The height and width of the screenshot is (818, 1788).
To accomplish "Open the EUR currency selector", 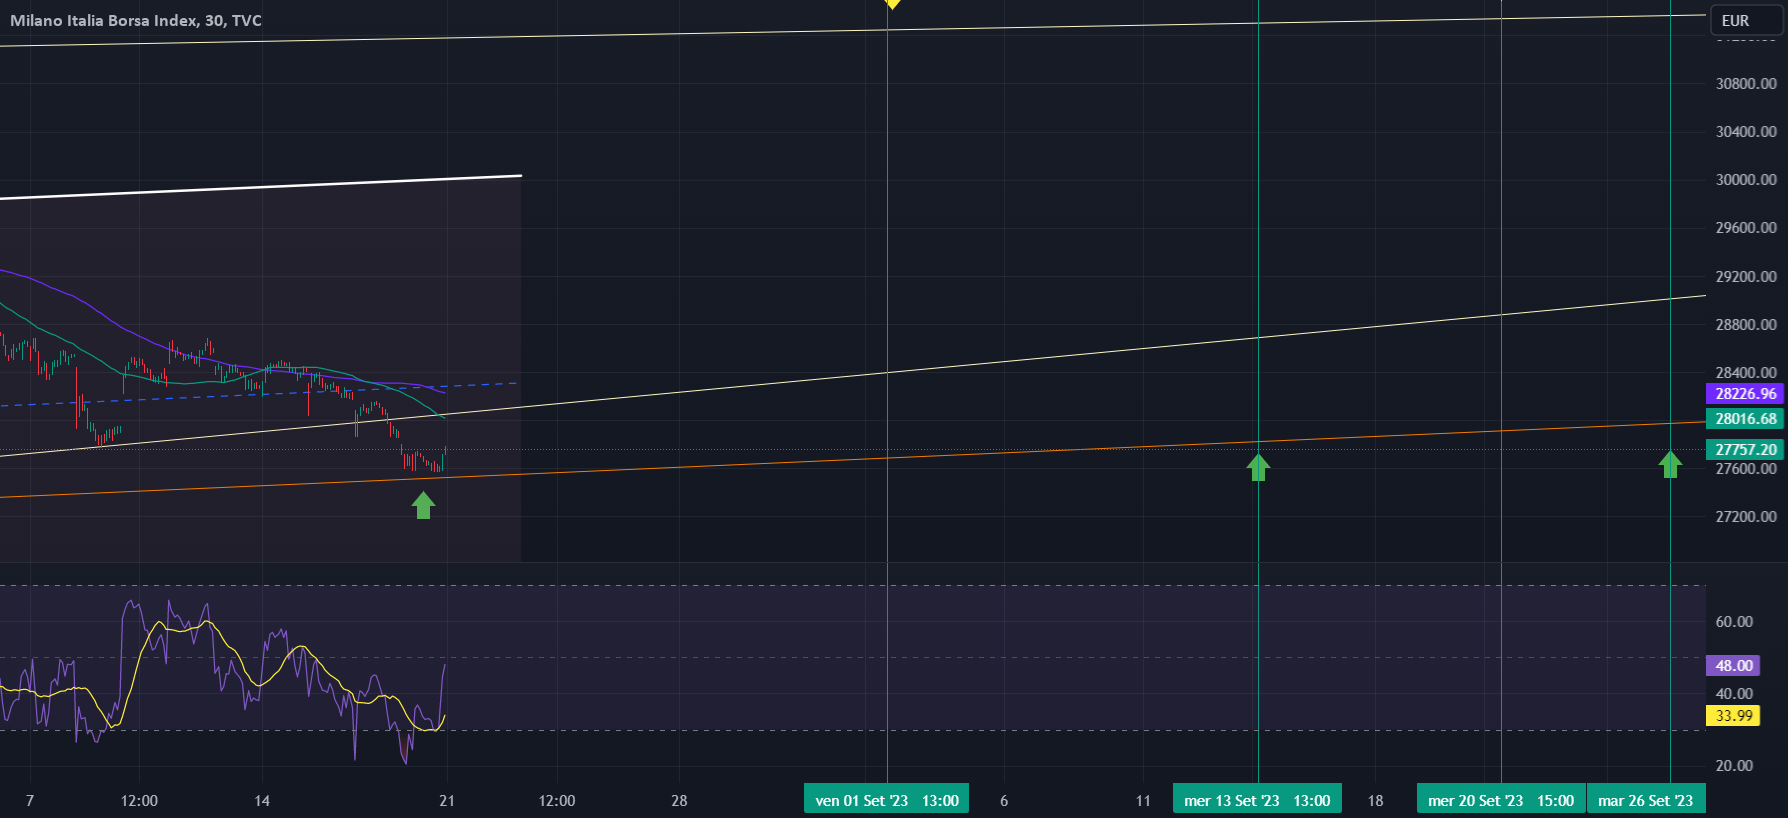I will (x=1746, y=20).
